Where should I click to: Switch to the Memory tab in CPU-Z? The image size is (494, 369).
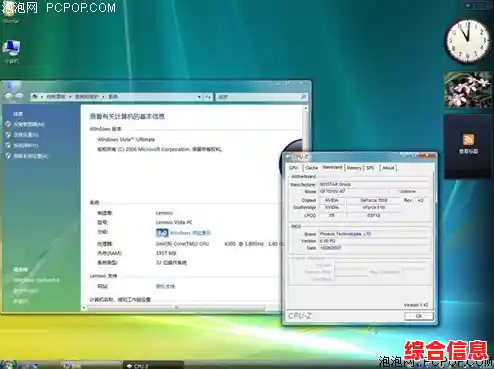354,168
